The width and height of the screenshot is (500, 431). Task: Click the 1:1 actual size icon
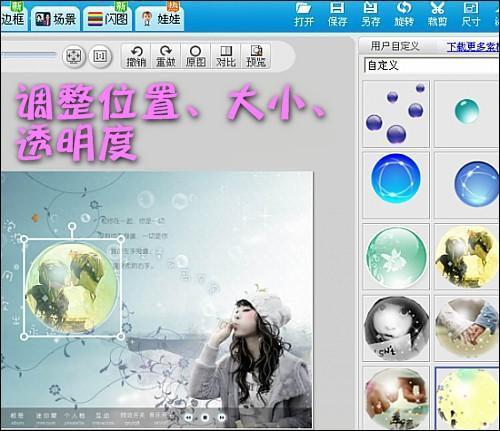coord(100,56)
